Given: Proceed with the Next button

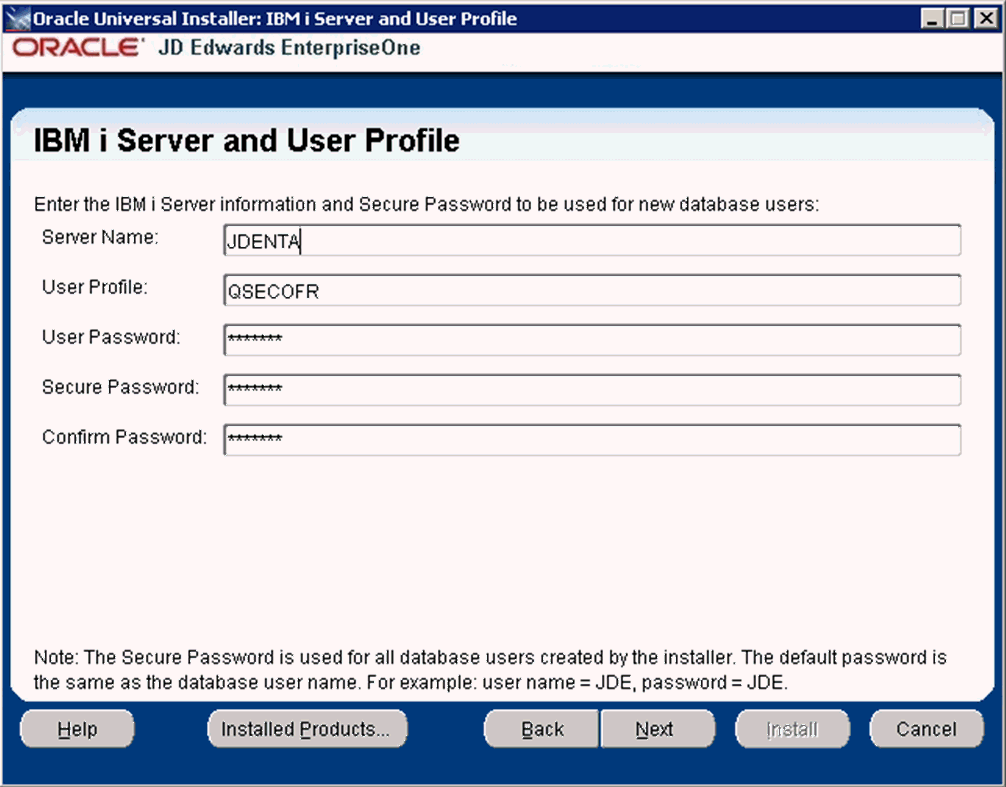Looking at the screenshot, I should [658, 729].
